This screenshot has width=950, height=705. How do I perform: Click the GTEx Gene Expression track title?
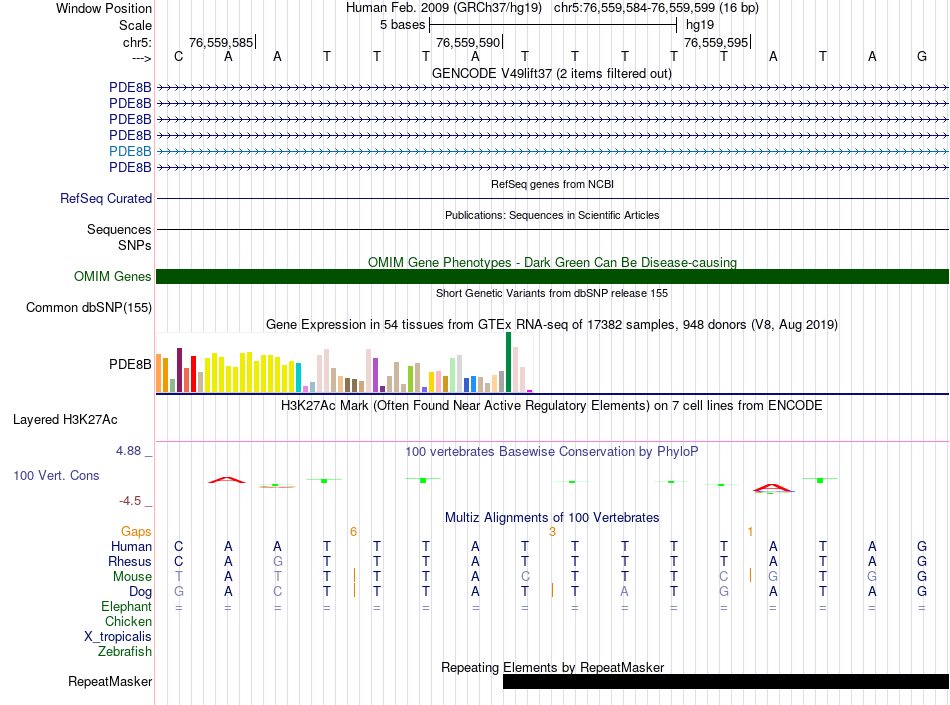[551, 325]
